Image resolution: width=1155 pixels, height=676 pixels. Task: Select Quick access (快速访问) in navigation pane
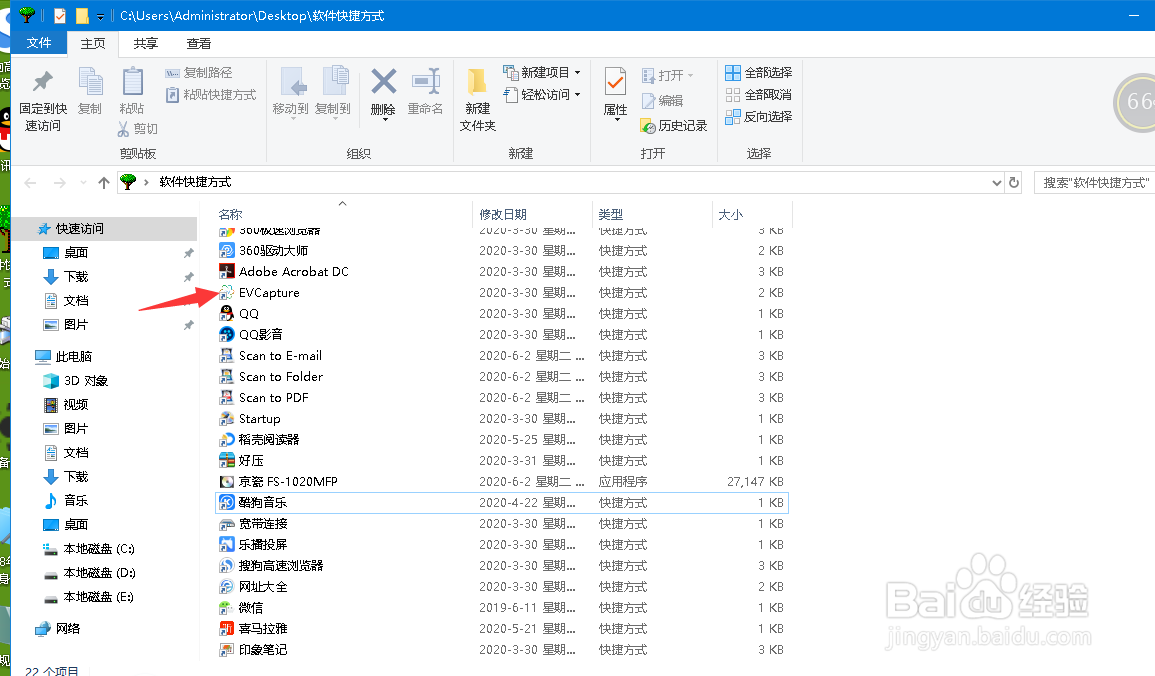(103, 229)
